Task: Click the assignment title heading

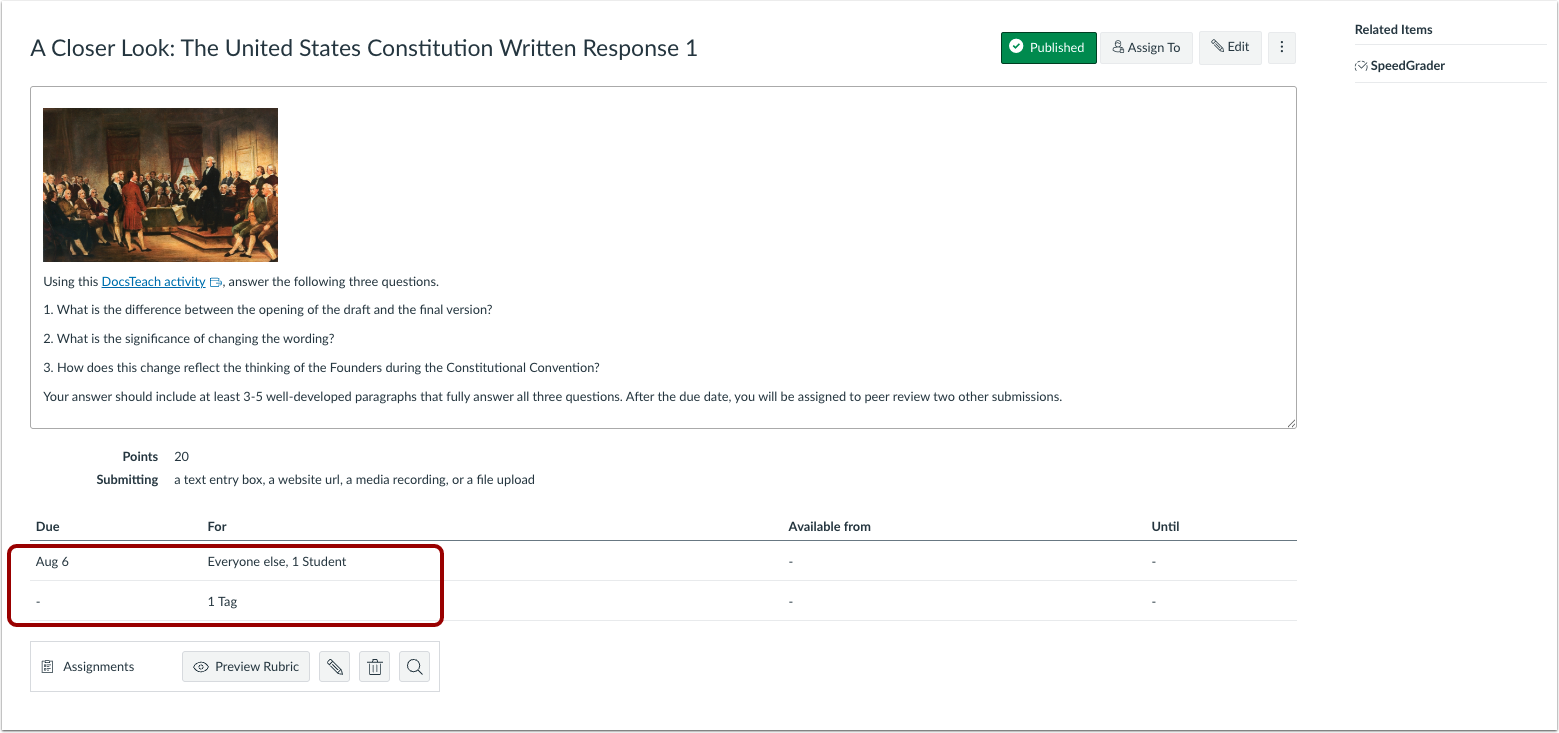Action: (x=364, y=48)
